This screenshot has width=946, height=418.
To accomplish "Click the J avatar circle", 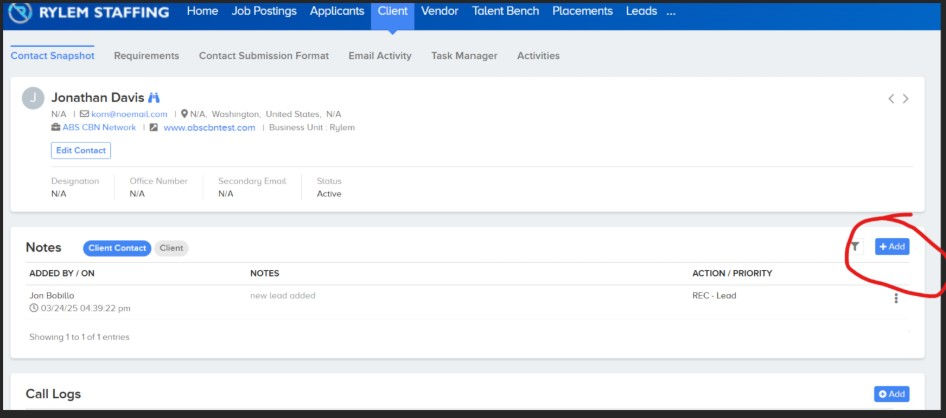I will coord(33,98).
